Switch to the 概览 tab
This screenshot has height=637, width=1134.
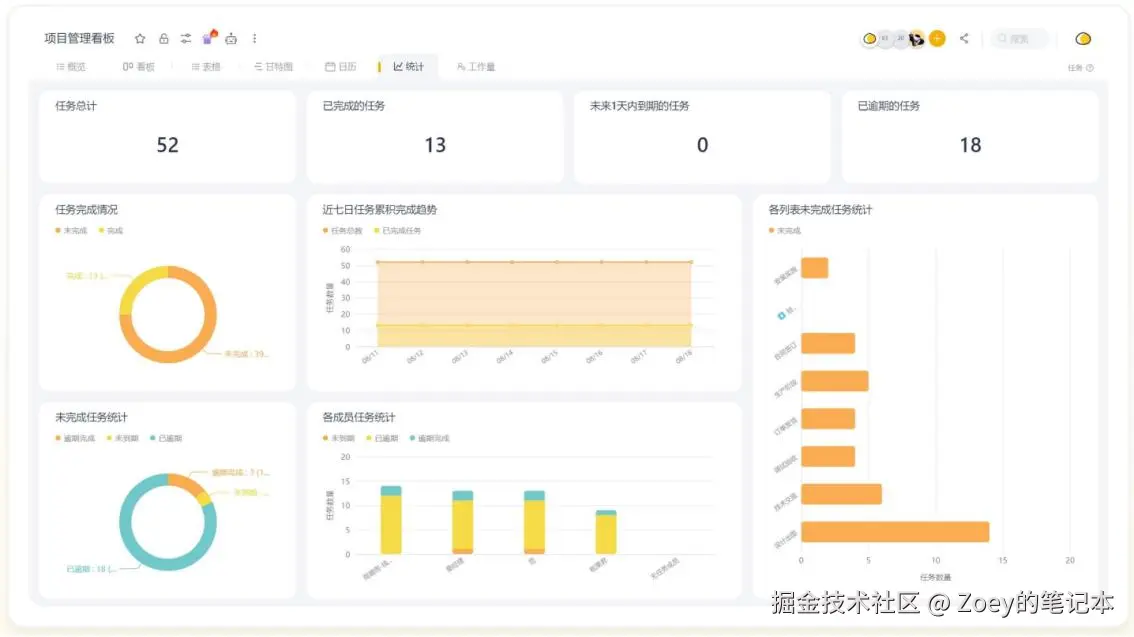pyautogui.click(x=71, y=67)
